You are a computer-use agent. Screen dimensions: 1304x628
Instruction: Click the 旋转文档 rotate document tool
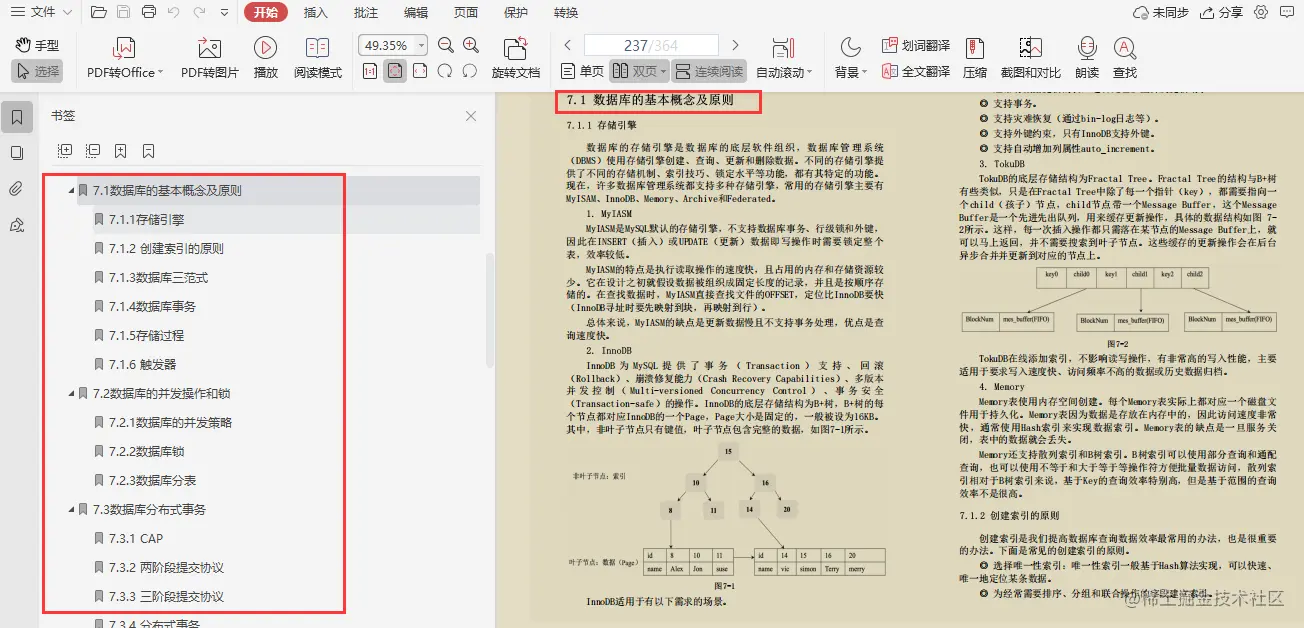pyautogui.click(x=516, y=55)
